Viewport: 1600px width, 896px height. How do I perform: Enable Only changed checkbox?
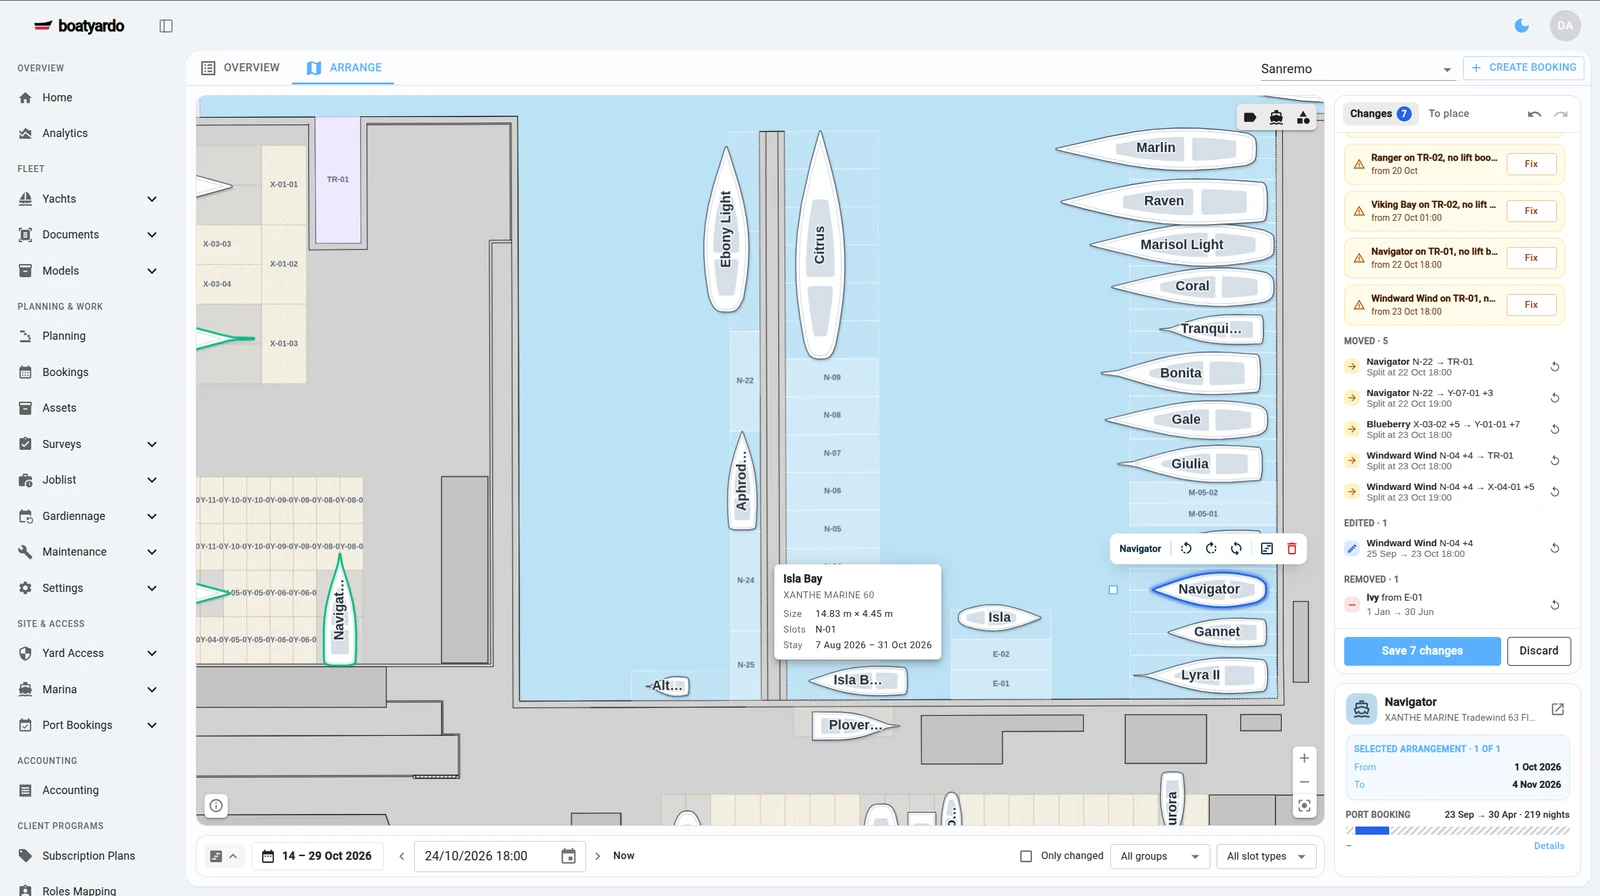(1026, 856)
